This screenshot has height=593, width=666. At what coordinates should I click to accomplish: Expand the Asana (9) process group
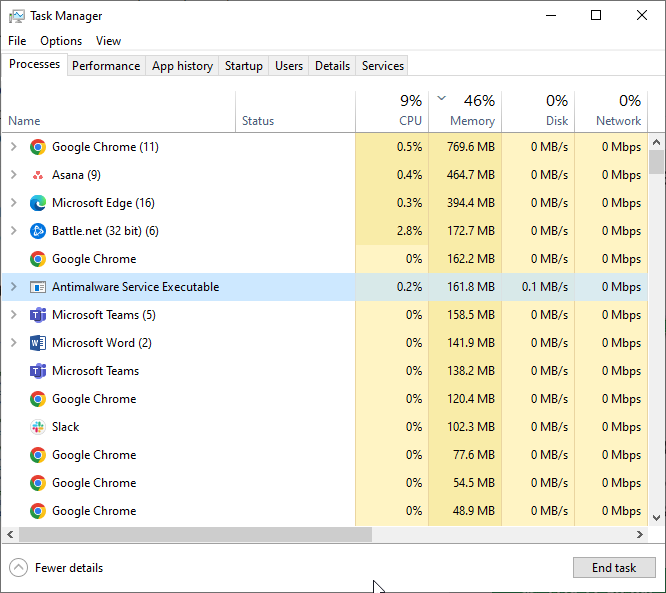(x=14, y=175)
